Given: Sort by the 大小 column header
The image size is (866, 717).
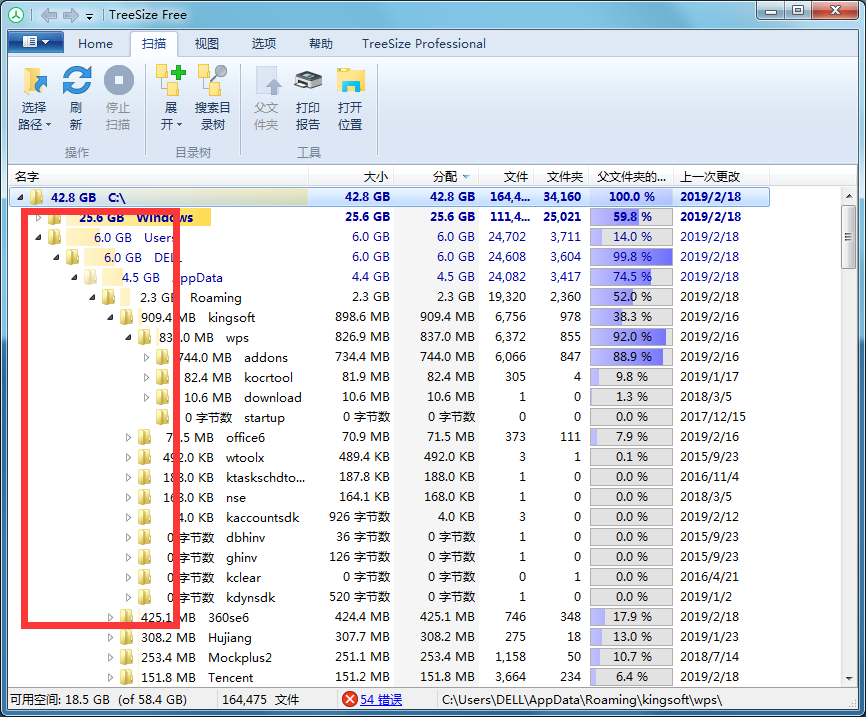Looking at the screenshot, I should (x=375, y=176).
